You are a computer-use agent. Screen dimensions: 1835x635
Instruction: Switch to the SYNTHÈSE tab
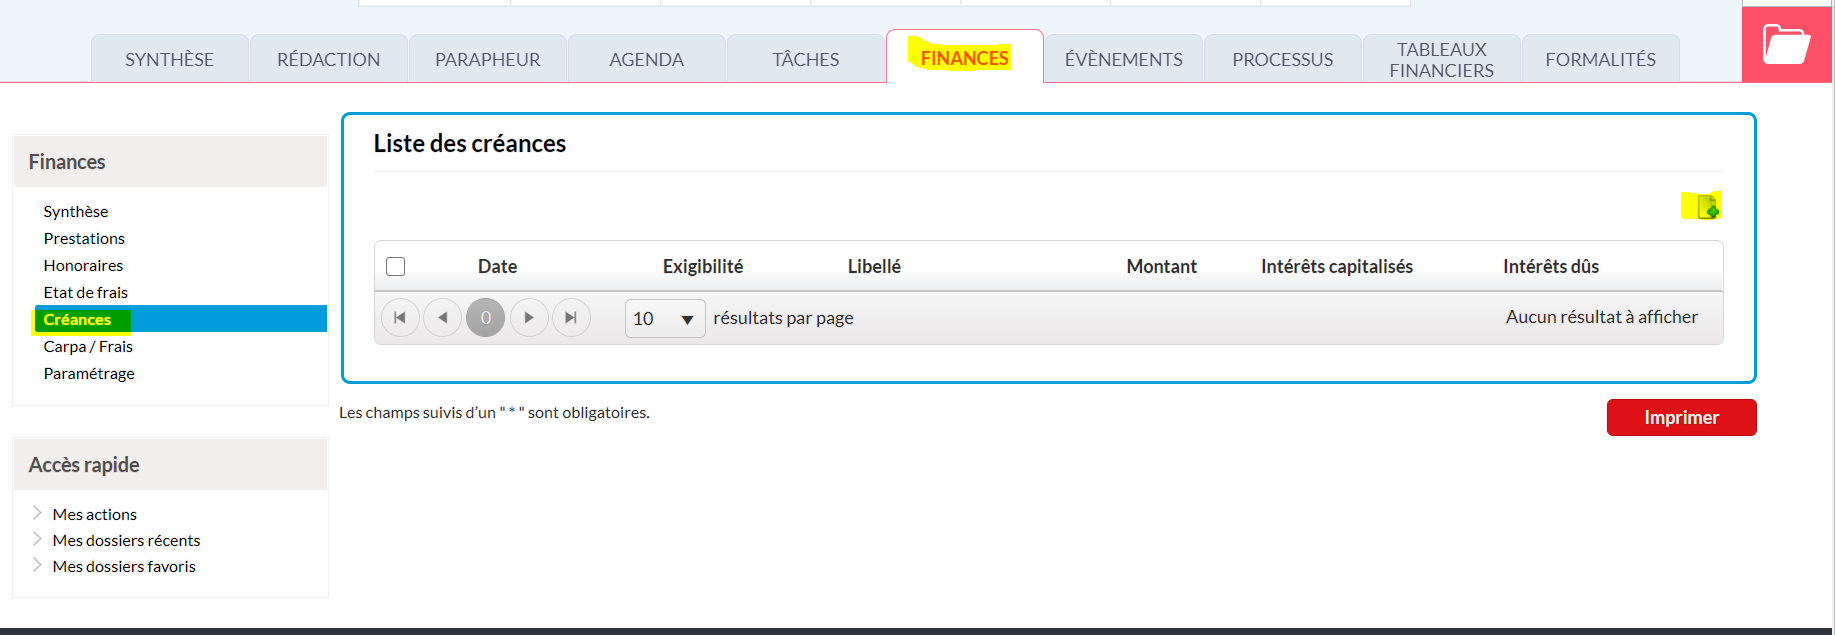[x=169, y=59]
